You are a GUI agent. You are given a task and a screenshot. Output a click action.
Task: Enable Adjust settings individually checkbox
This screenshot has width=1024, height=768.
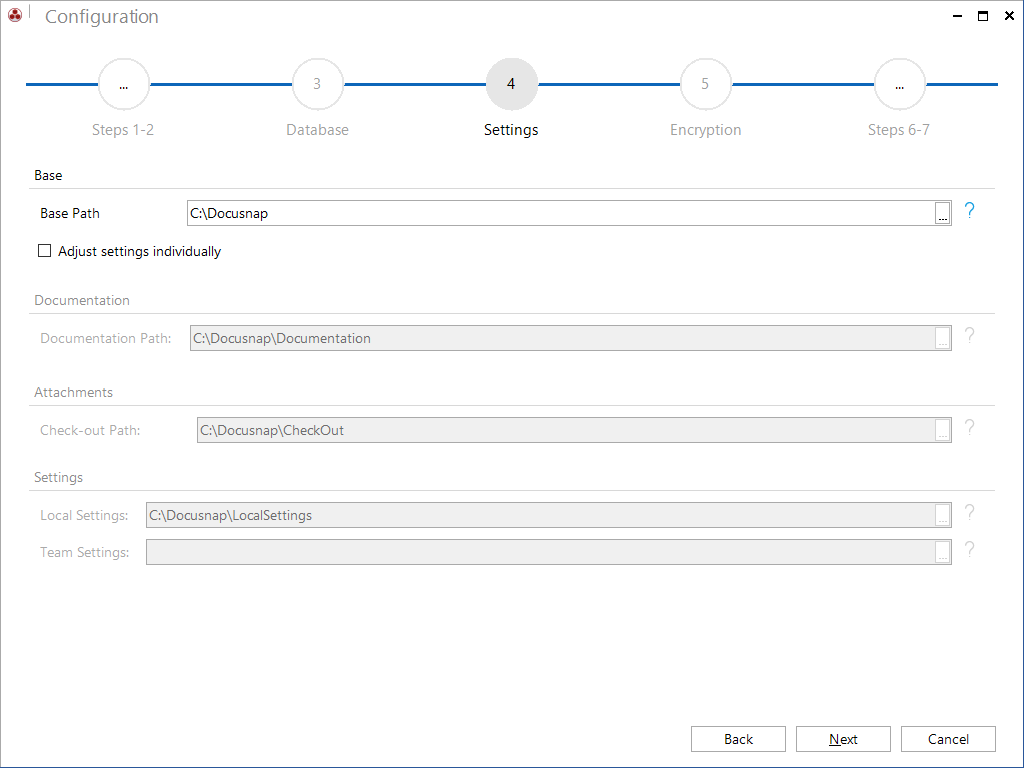[x=44, y=251]
